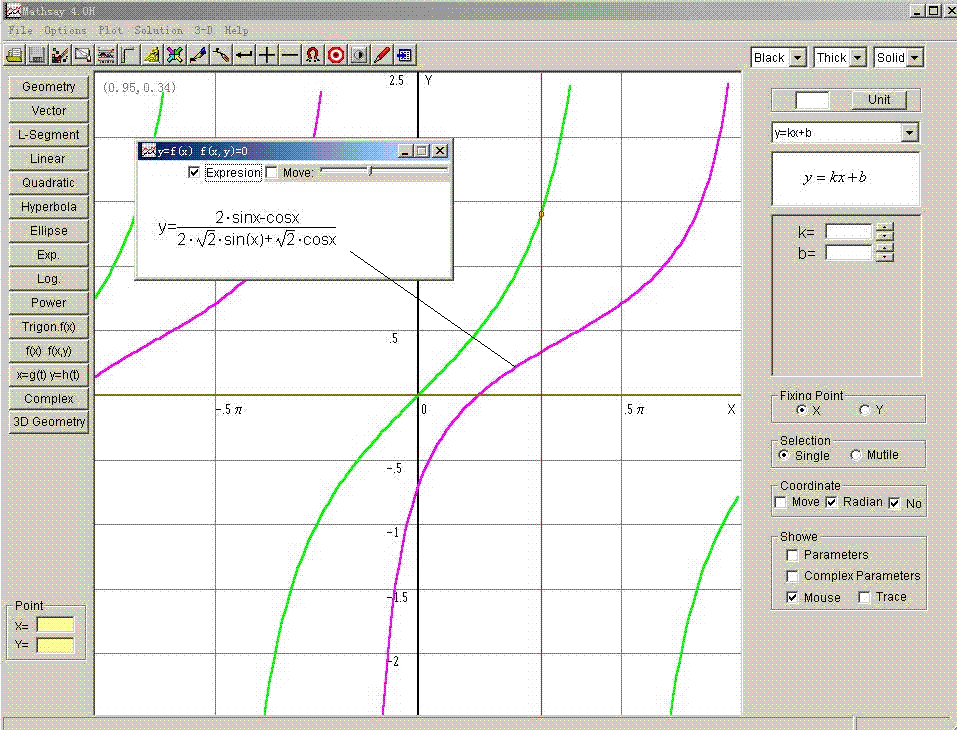
Task: Open the Options menu
Action: coord(65,30)
